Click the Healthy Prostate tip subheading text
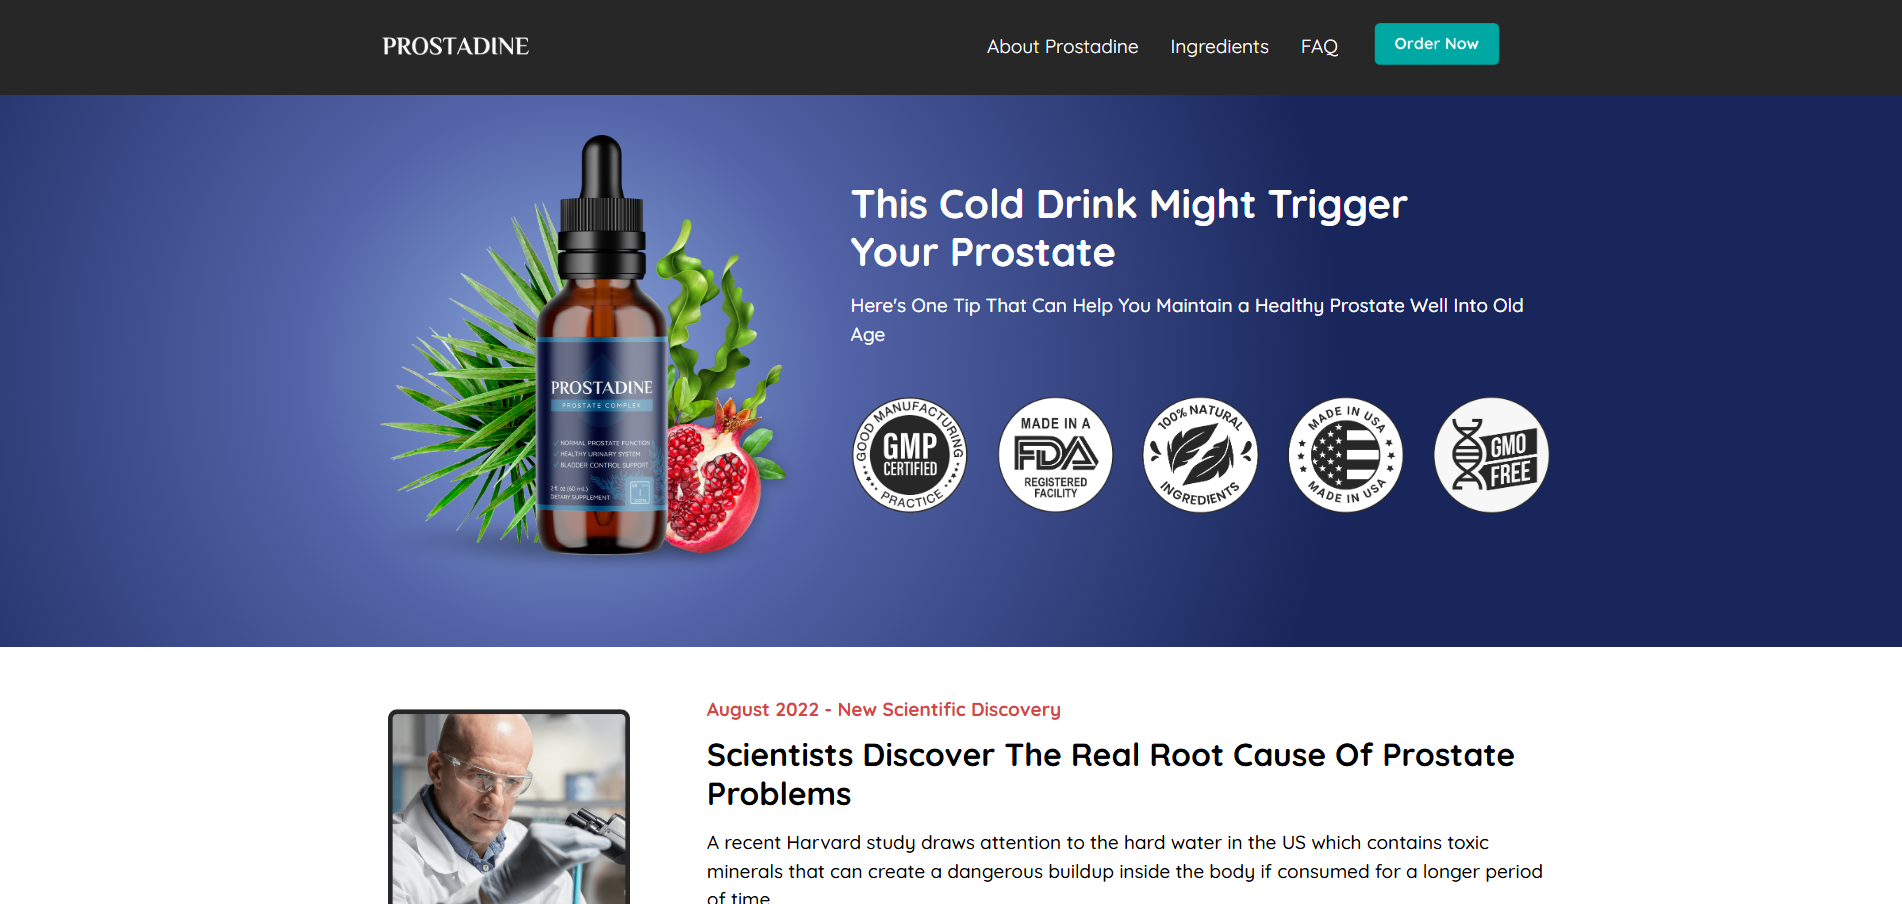This screenshot has height=904, width=1902. [x=1187, y=320]
